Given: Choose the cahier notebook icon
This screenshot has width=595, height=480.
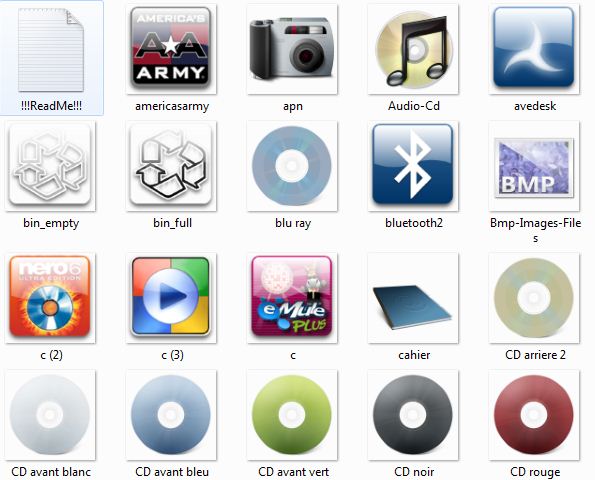Looking at the screenshot, I should [x=413, y=298].
